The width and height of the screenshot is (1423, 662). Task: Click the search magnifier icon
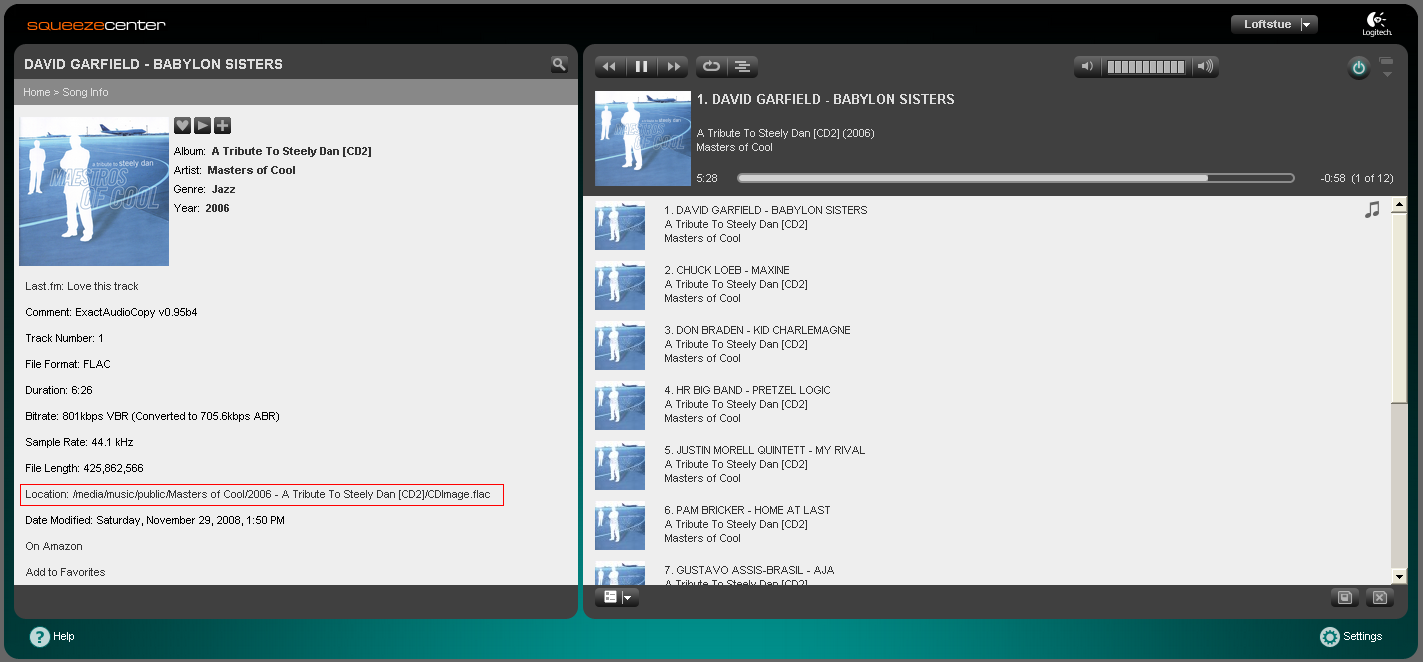coord(559,64)
